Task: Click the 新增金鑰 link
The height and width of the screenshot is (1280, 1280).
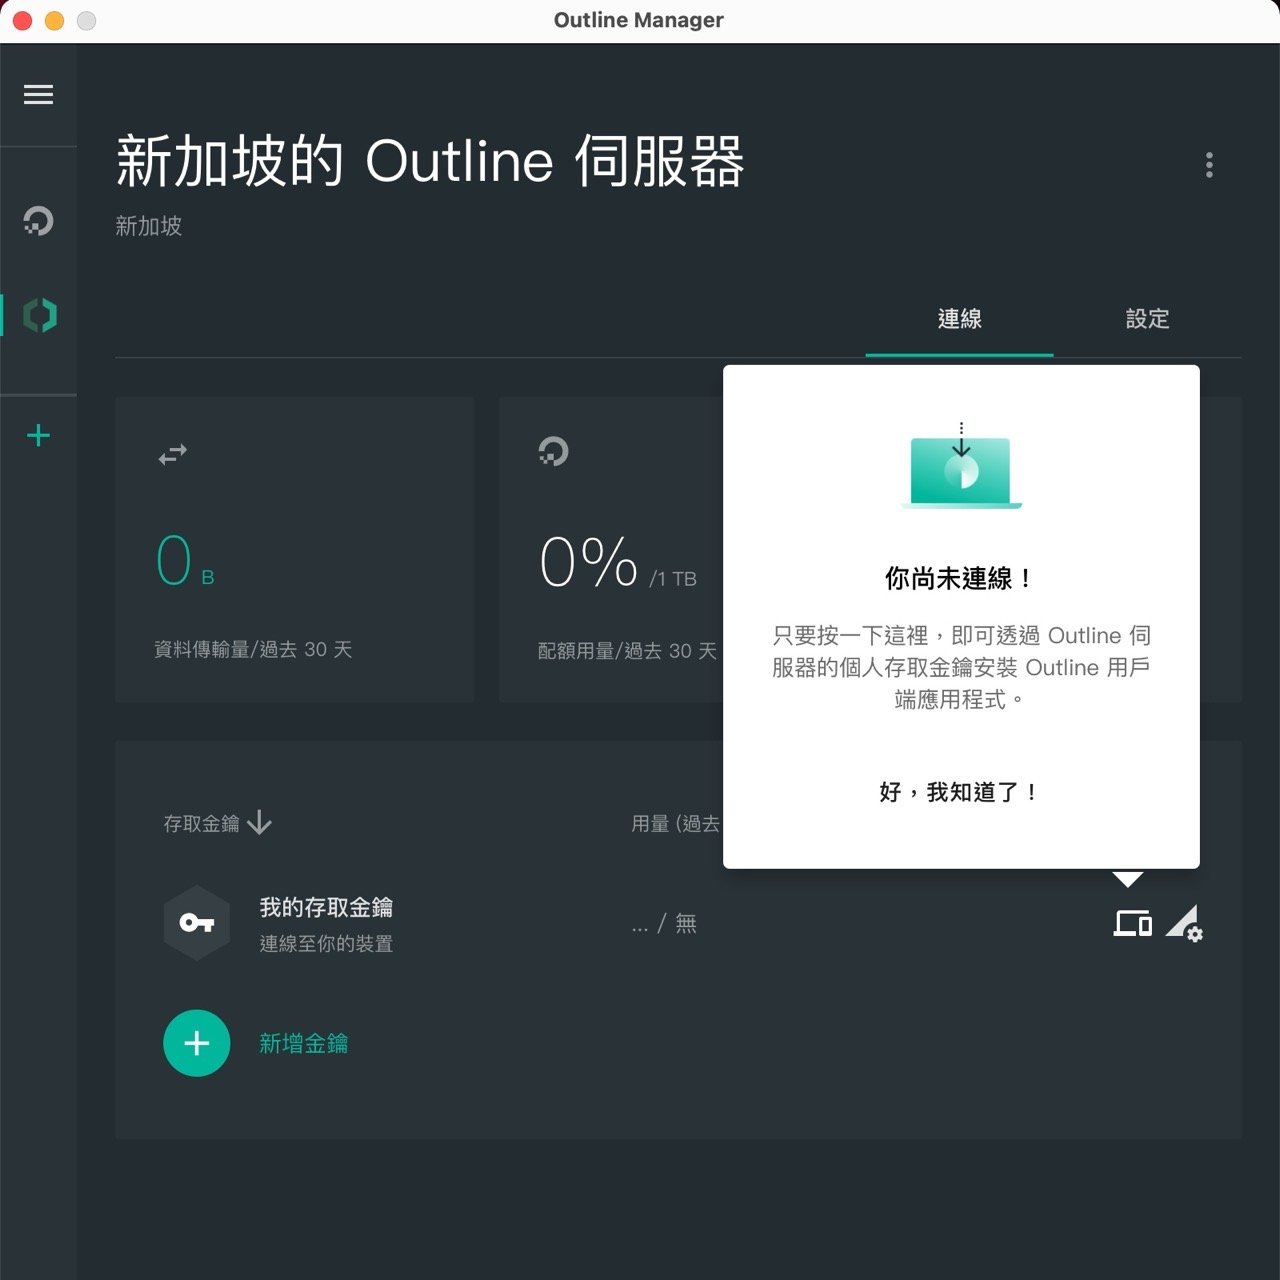Action: coord(304,1043)
